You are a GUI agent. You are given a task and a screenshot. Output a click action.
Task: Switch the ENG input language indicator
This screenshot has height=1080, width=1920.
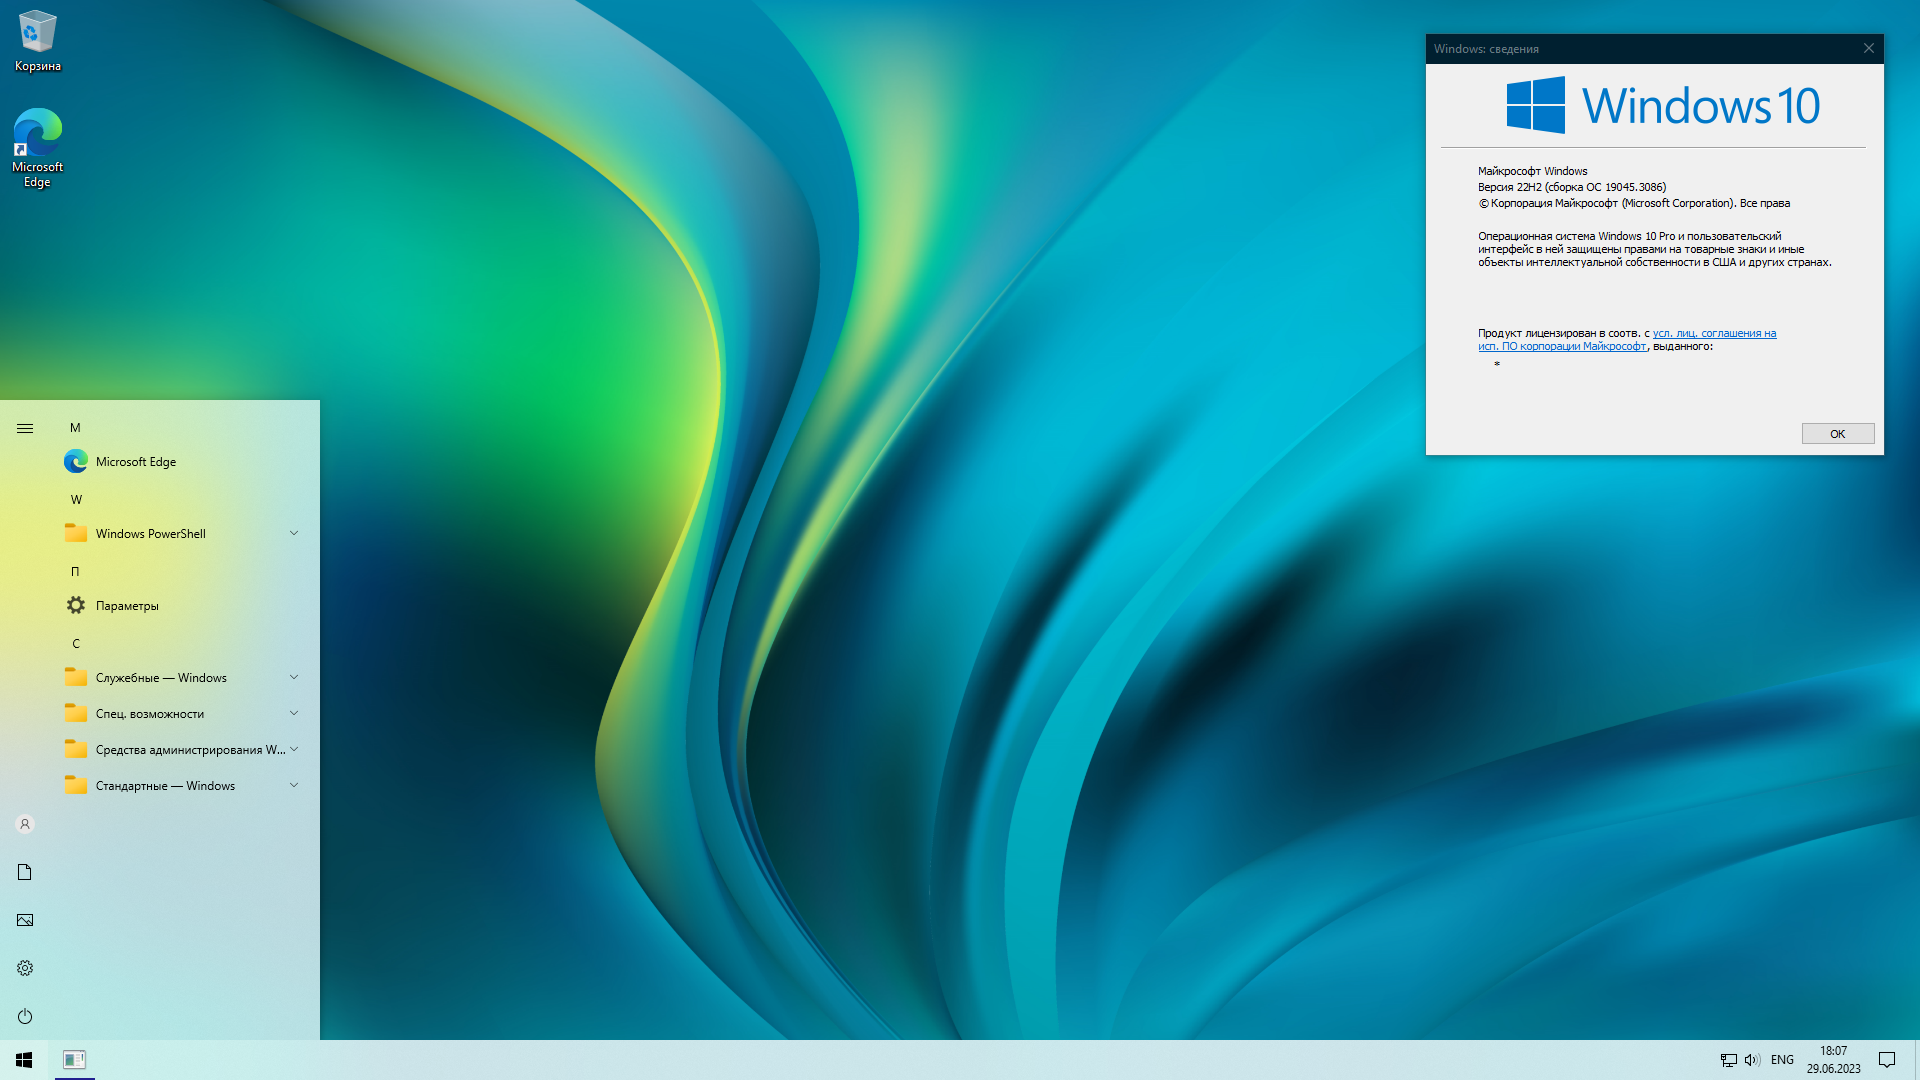pyautogui.click(x=1782, y=1060)
